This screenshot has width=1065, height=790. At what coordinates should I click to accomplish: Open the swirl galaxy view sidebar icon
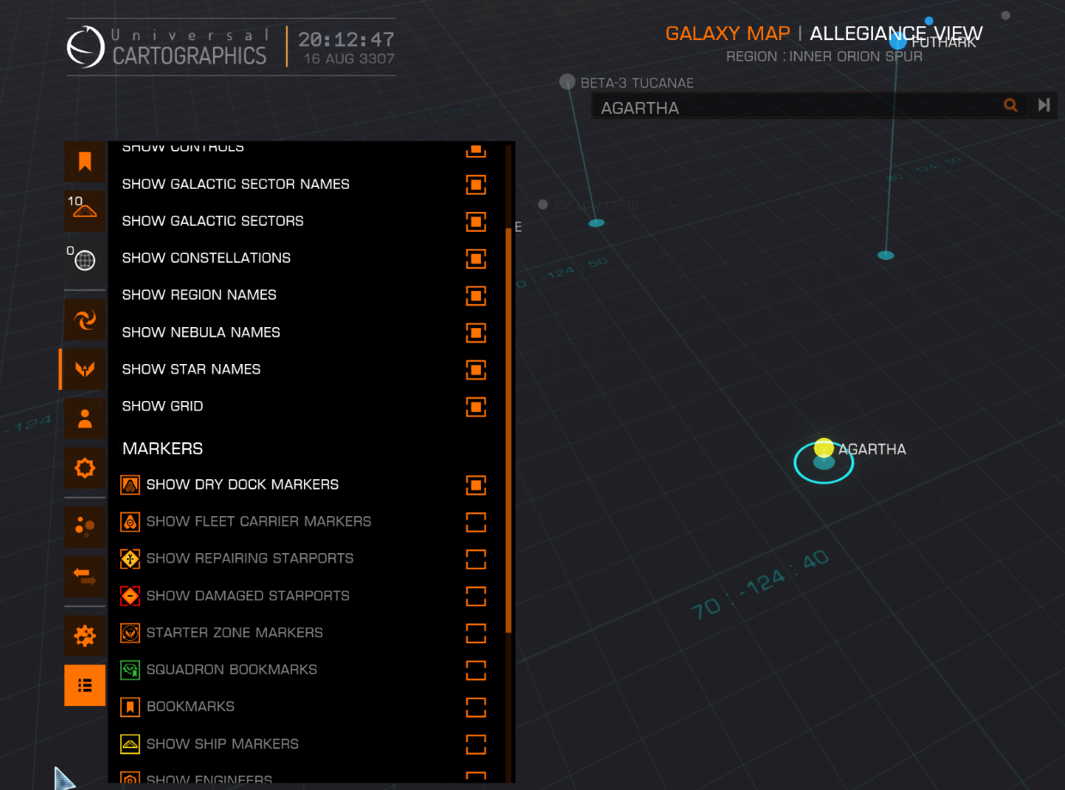[85, 319]
